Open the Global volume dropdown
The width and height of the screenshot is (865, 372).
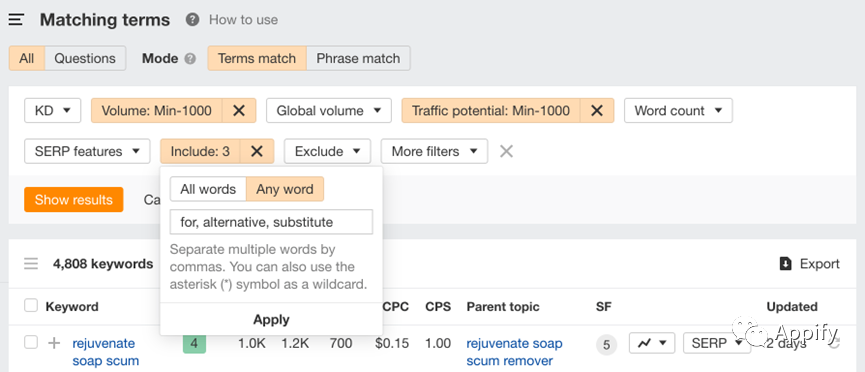pyautogui.click(x=329, y=110)
